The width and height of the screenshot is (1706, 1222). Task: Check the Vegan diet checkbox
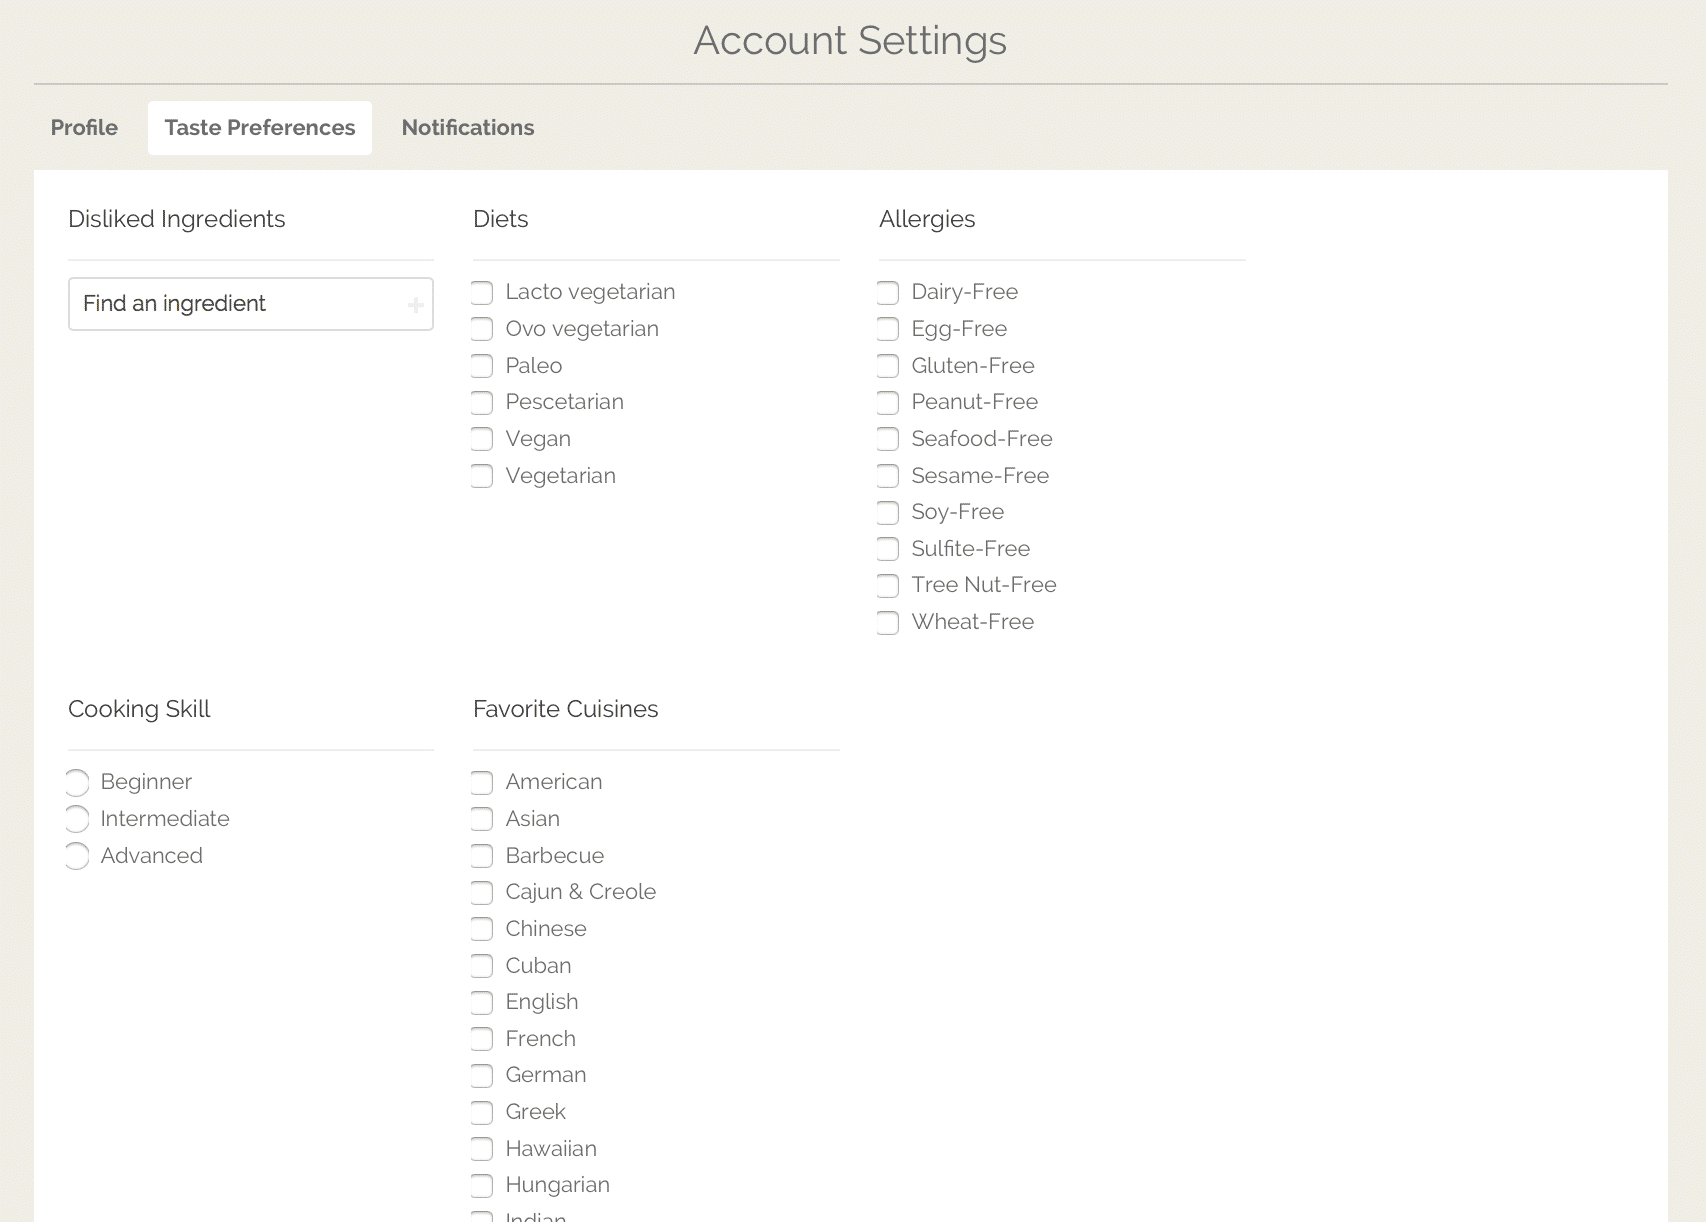coord(482,439)
